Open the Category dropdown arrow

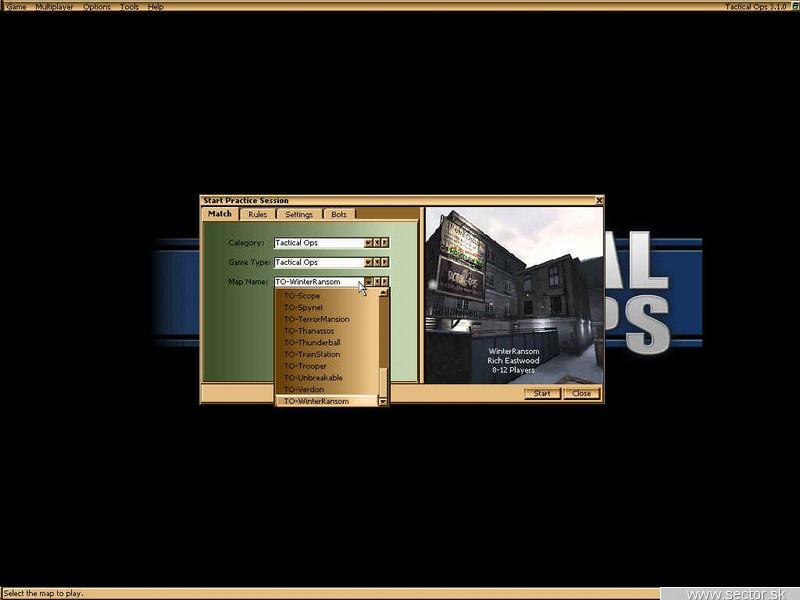click(x=368, y=243)
